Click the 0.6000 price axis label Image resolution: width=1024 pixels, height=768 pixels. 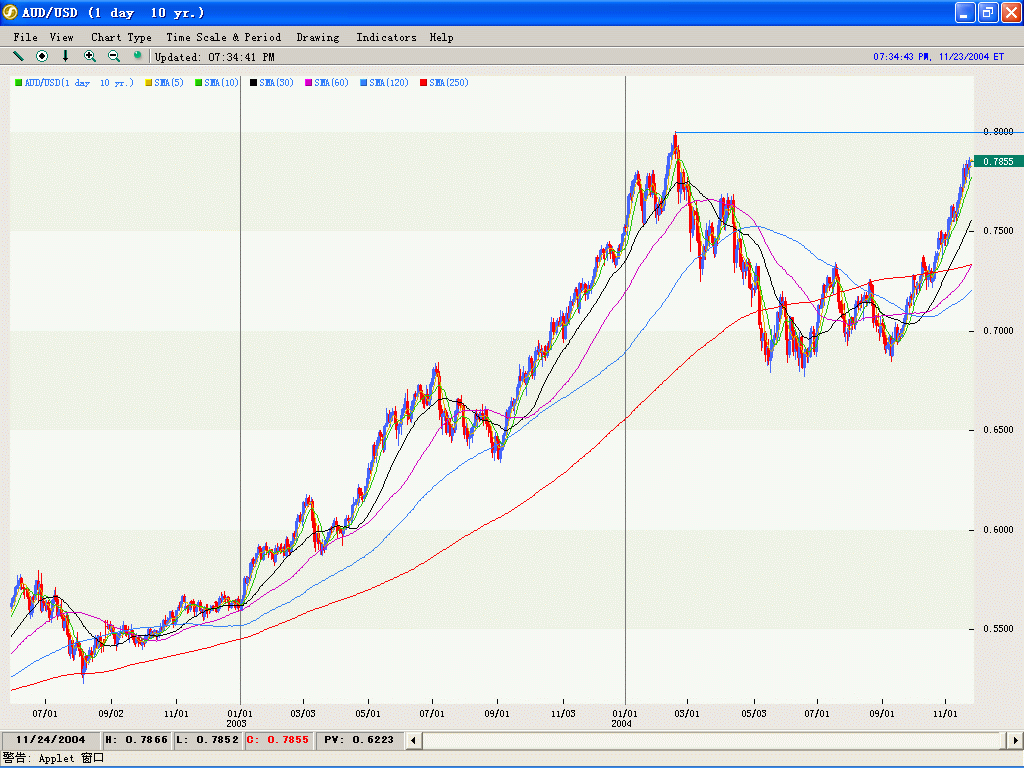[998, 530]
